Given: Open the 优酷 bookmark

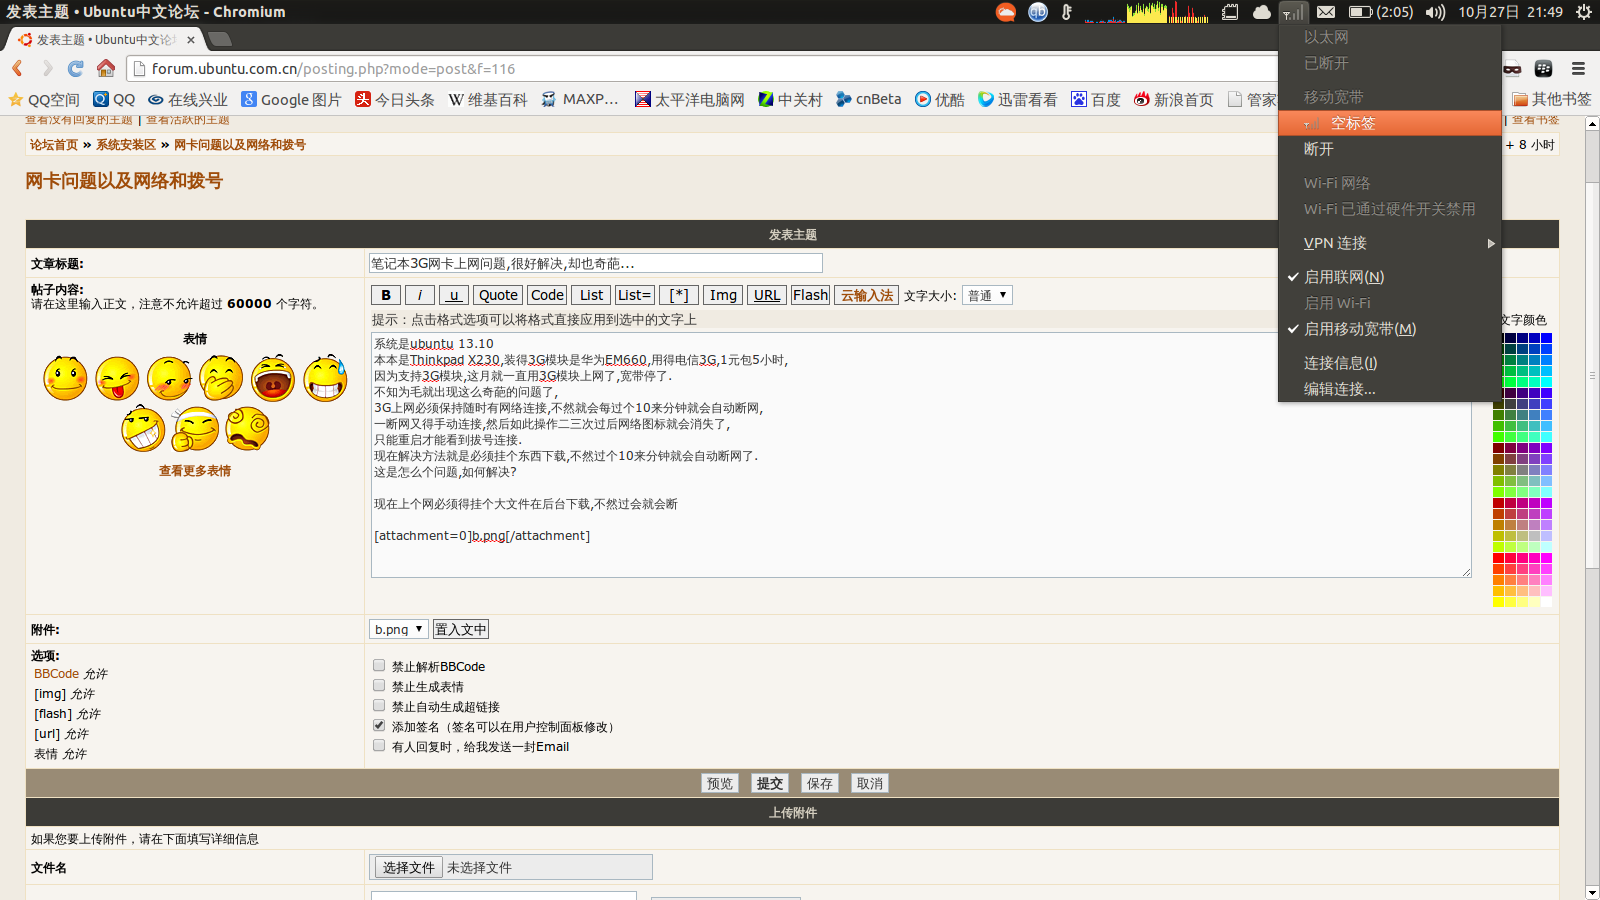Looking at the screenshot, I should [939, 99].
